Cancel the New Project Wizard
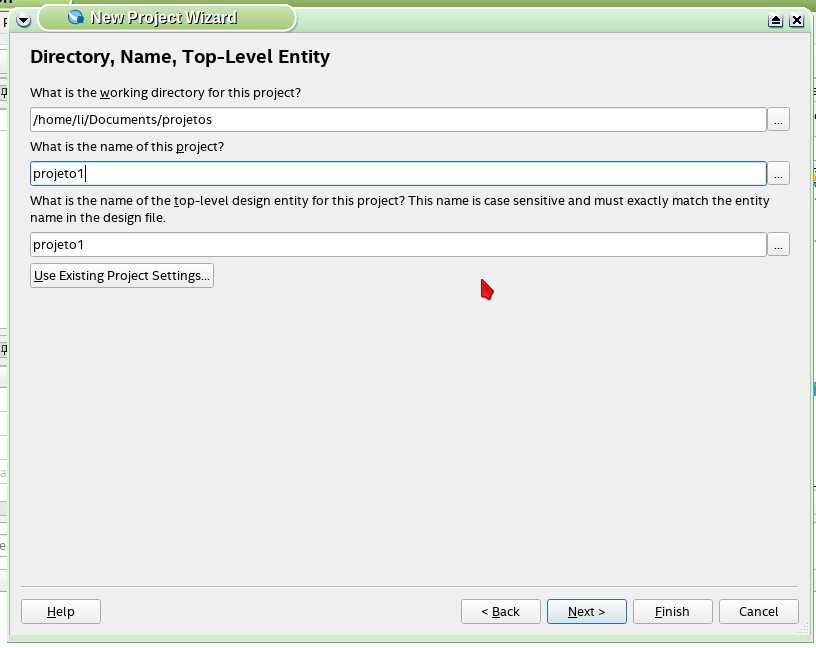816x648 pixels. tap(758, 611)
